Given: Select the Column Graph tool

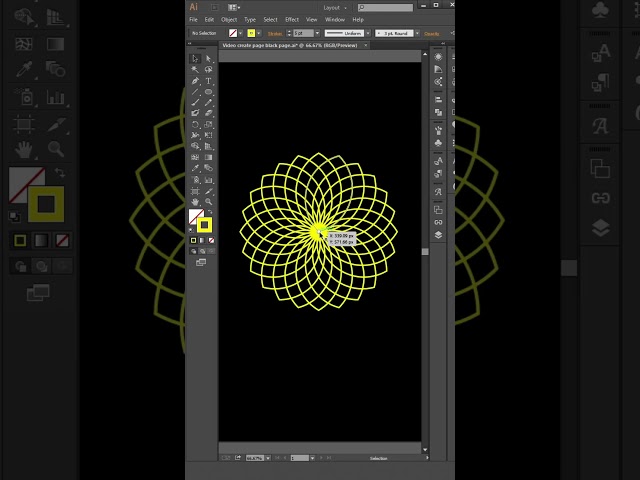Looking at the screenshot, I should pyautogui.click(x=209, y=180).
